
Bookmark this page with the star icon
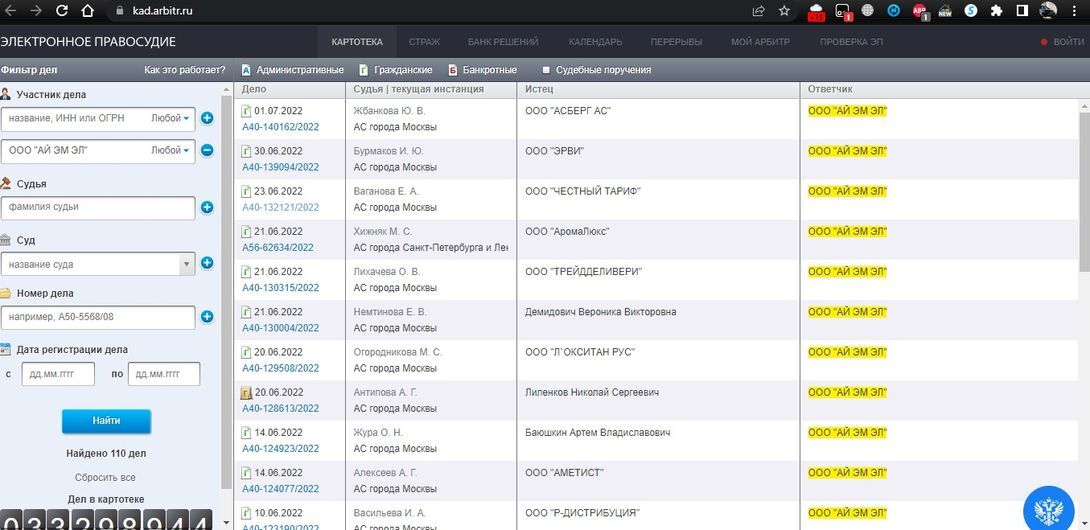pyautogui.click(x=785, y=11)
